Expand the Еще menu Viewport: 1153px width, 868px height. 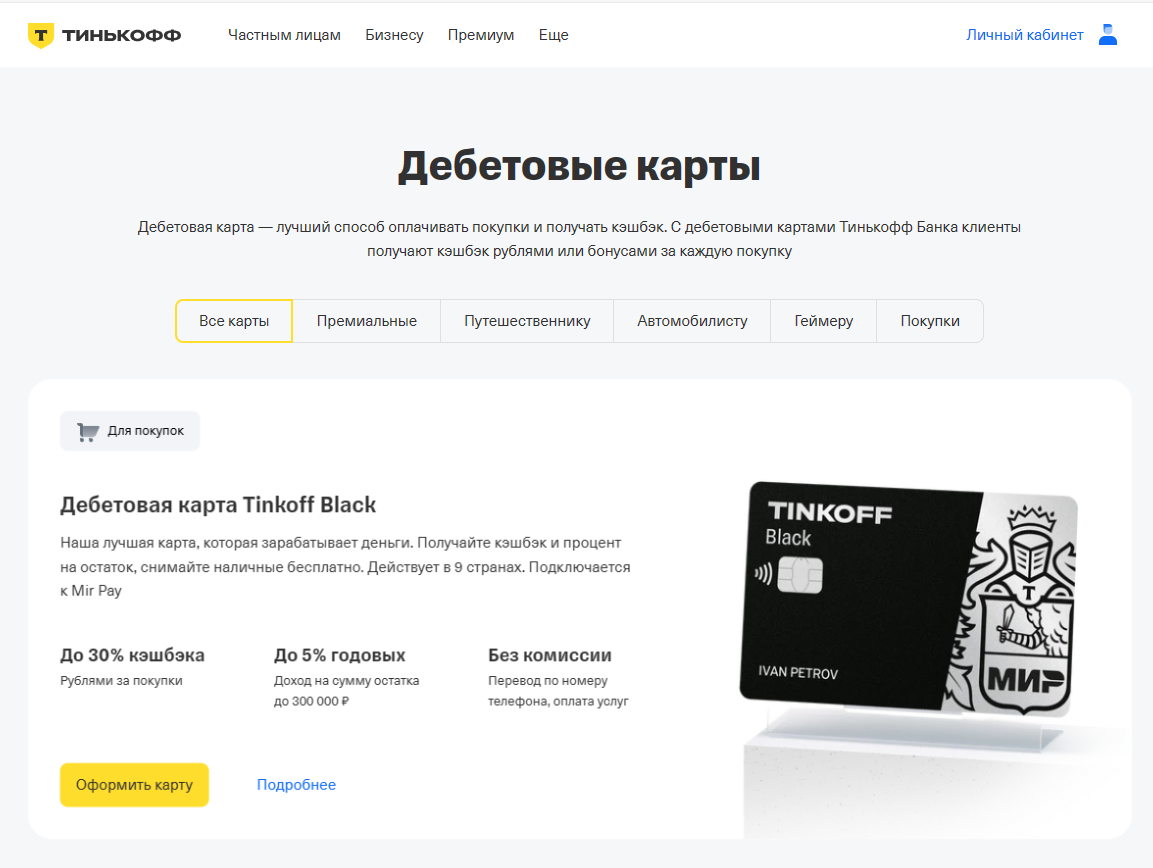554,35
